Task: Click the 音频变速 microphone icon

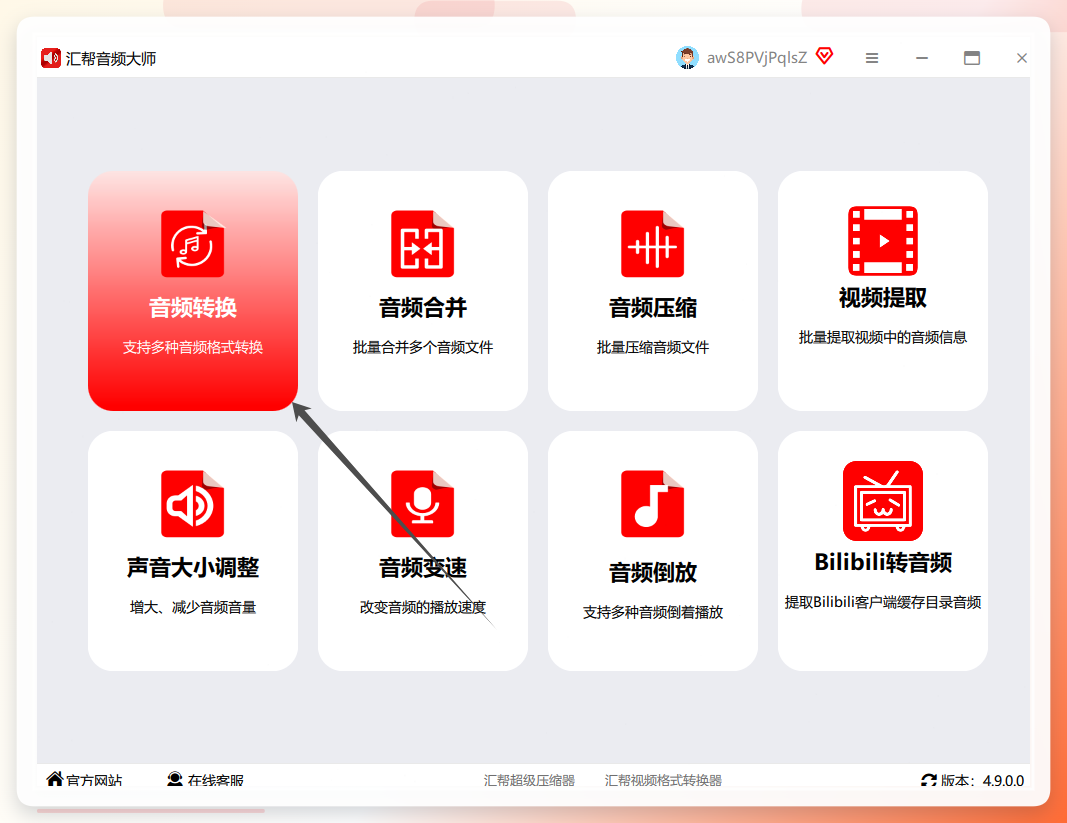Action: pyautogui.click(x=423, y=504)
